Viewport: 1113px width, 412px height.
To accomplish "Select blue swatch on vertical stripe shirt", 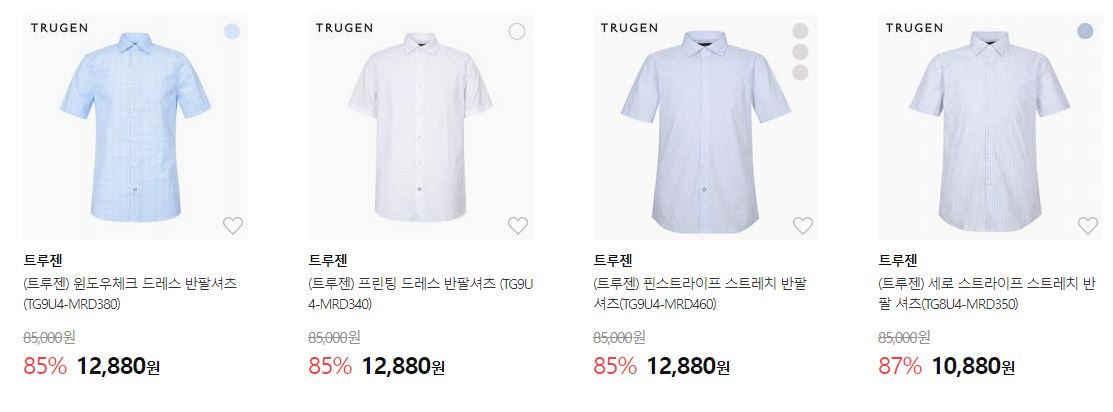I will 1085,31.
